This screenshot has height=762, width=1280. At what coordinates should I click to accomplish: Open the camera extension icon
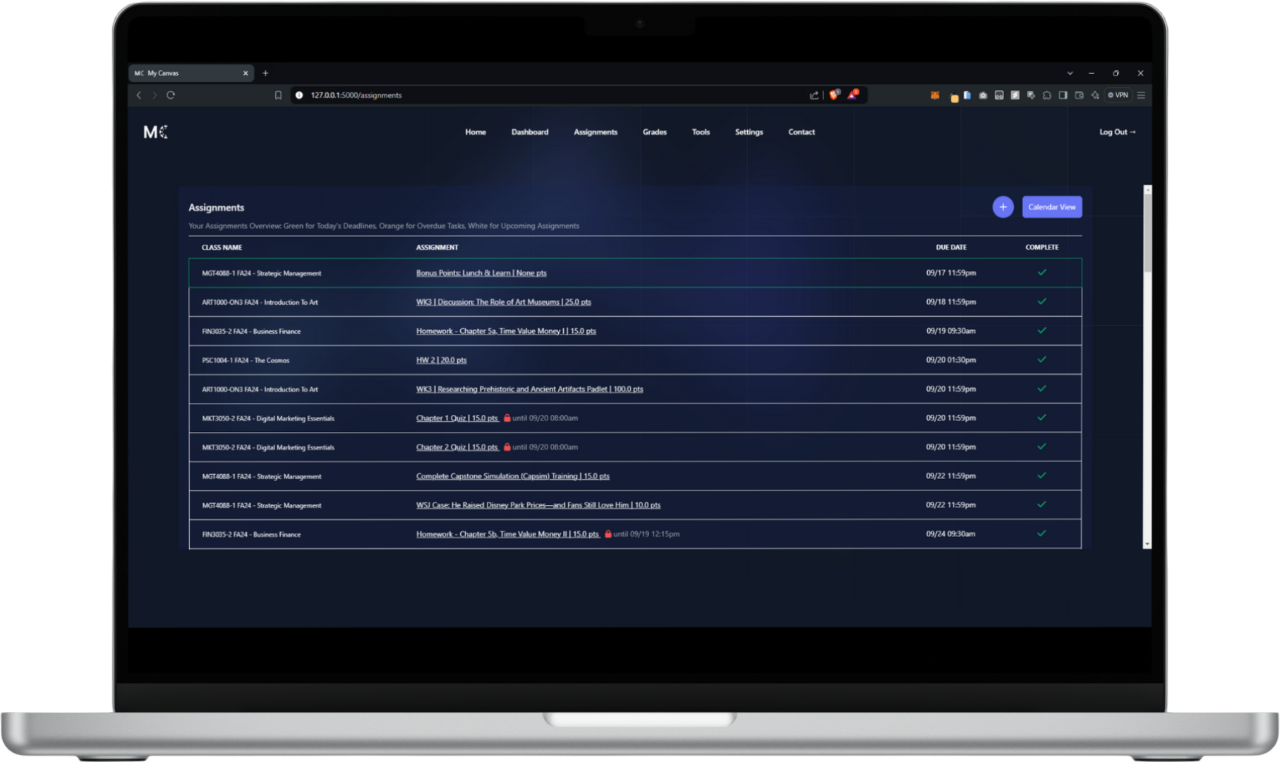point(983,95)
